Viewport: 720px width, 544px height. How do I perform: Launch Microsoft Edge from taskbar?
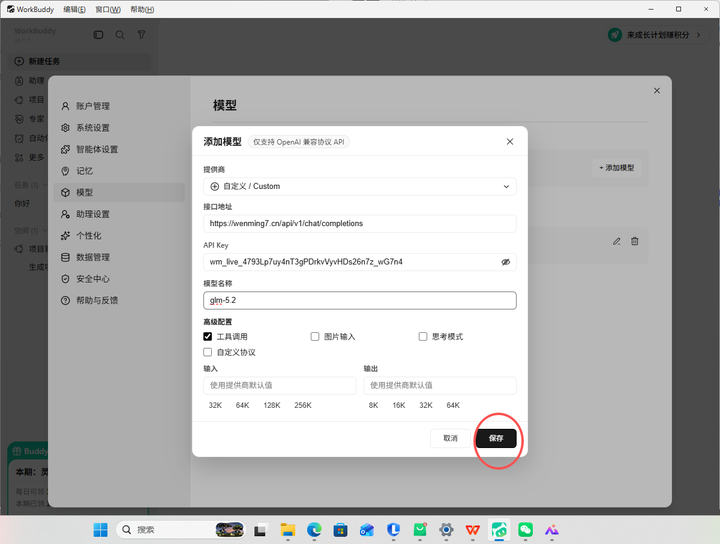[314, 530]
